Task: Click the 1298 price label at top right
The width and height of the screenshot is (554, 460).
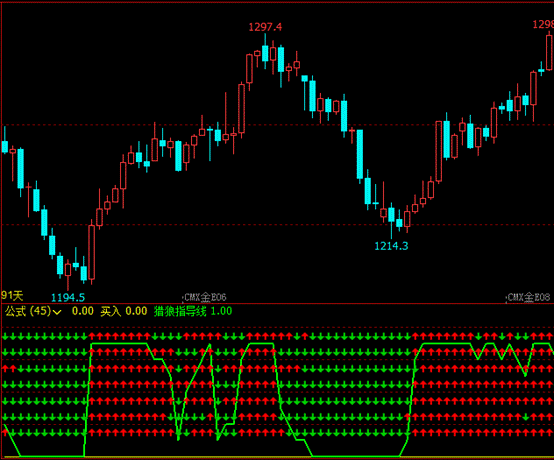Action: (x=543, y=24)
